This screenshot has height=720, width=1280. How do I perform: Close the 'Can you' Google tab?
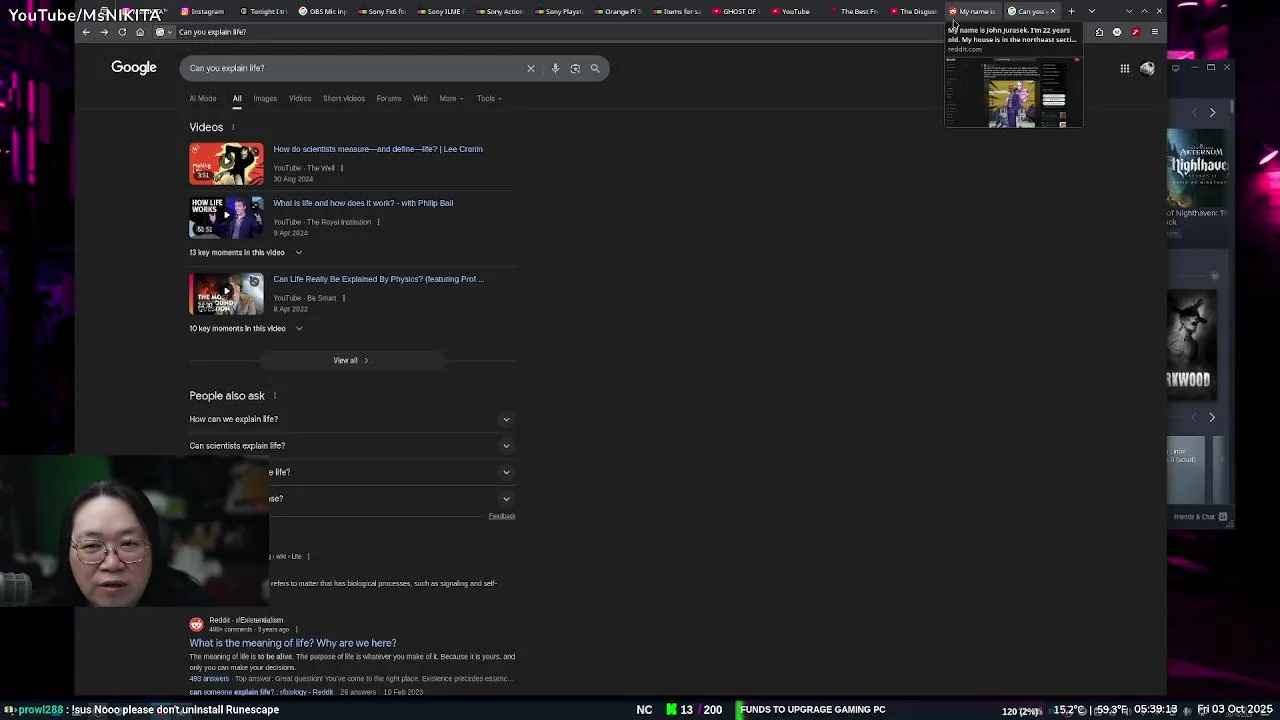(1052, 11)
